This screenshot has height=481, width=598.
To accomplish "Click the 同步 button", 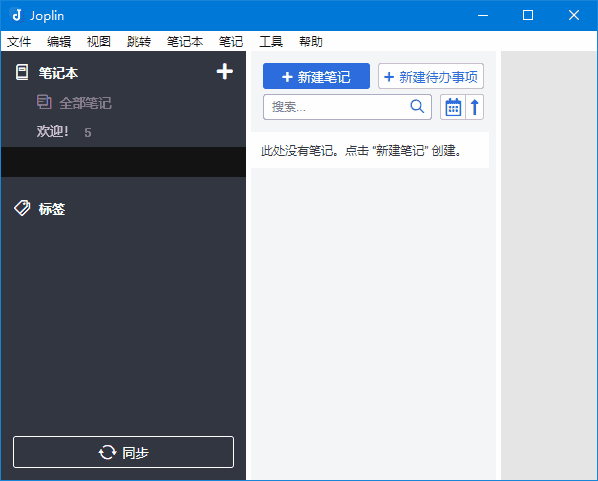I will coord(124,452).
